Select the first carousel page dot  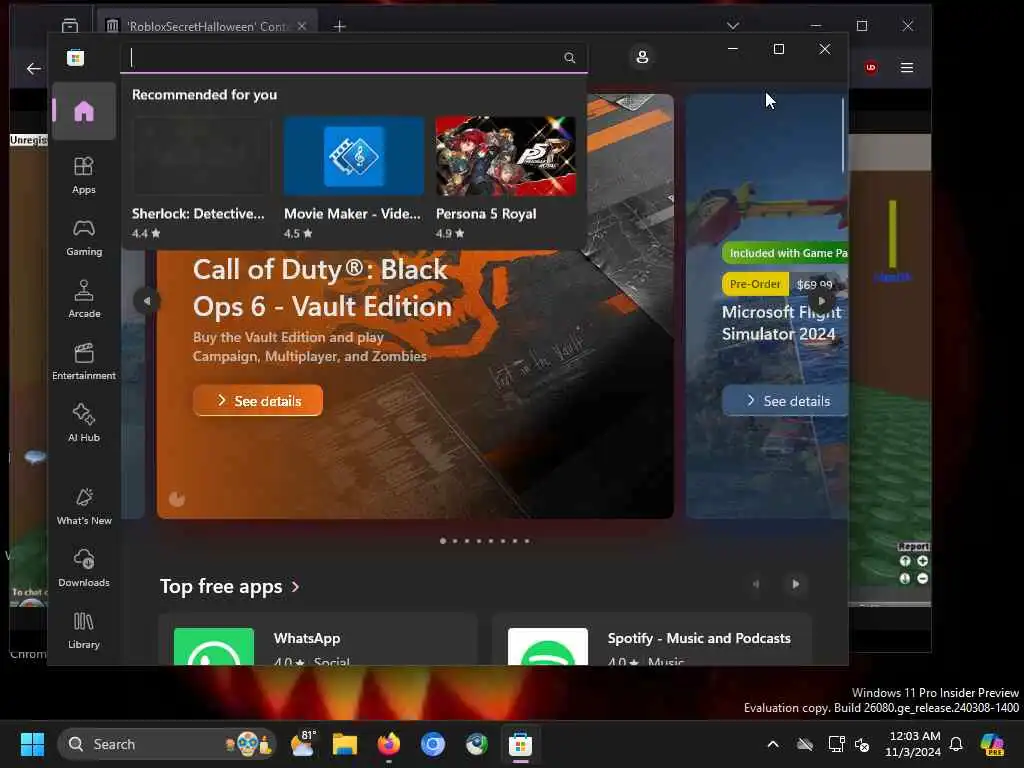pos(443,541)
